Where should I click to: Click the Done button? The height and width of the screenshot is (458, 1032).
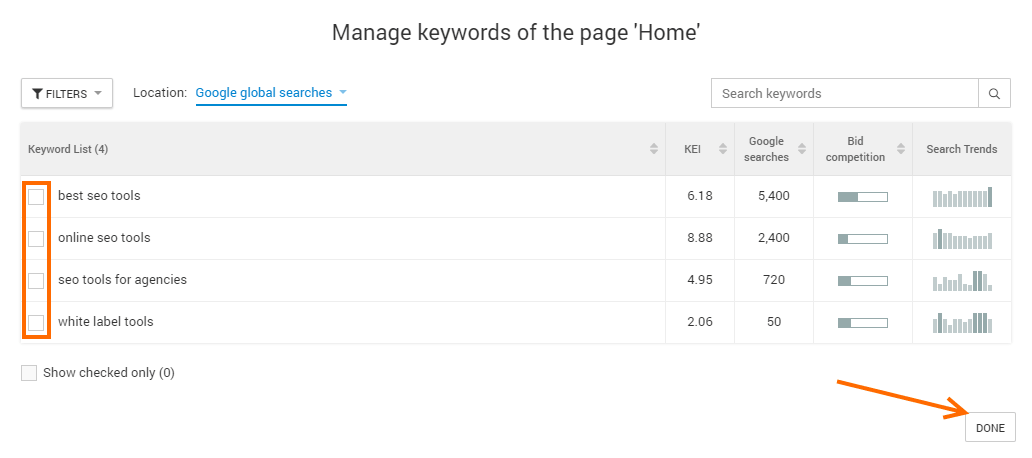990,428
